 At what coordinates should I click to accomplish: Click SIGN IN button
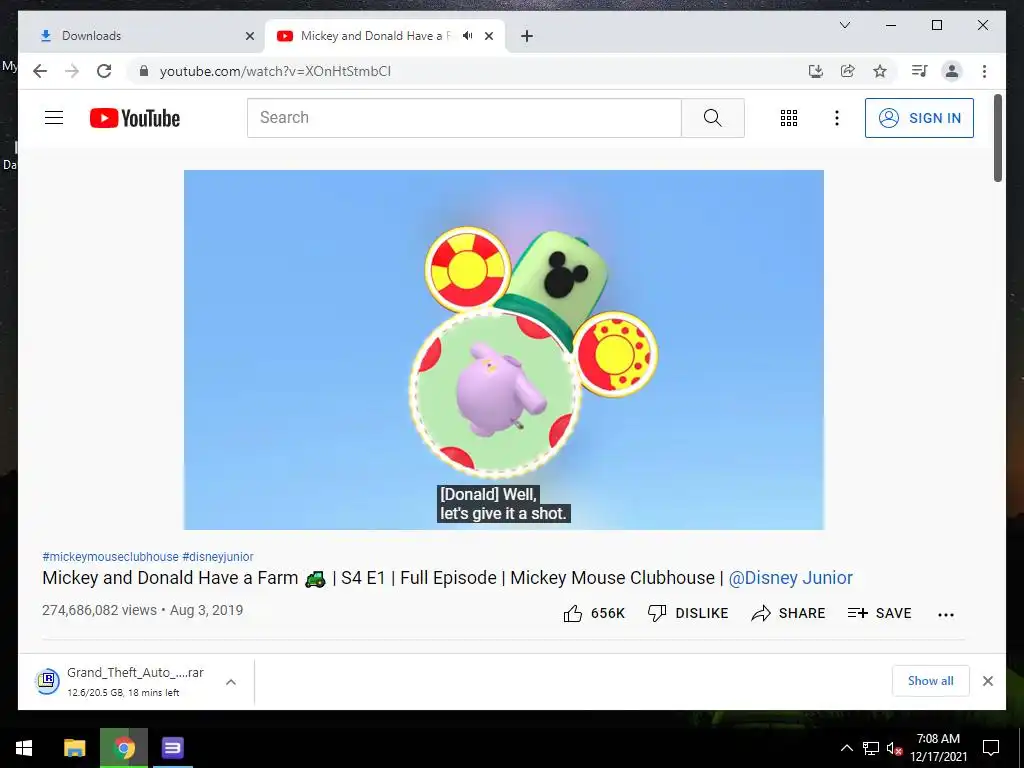click(x=919, y=118)
